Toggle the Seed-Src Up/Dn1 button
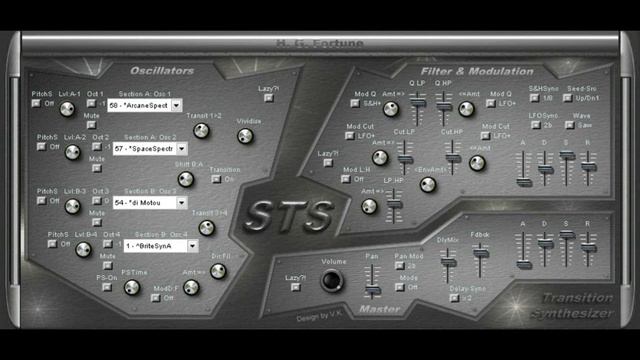 click(567, 98)
